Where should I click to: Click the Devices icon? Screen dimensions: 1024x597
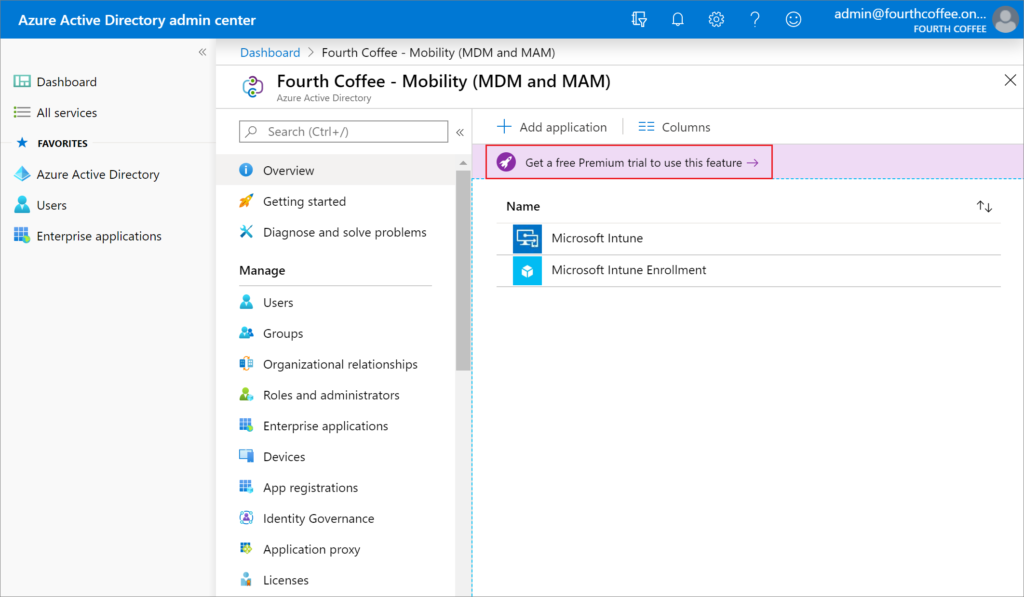click(x=246, y=456)
